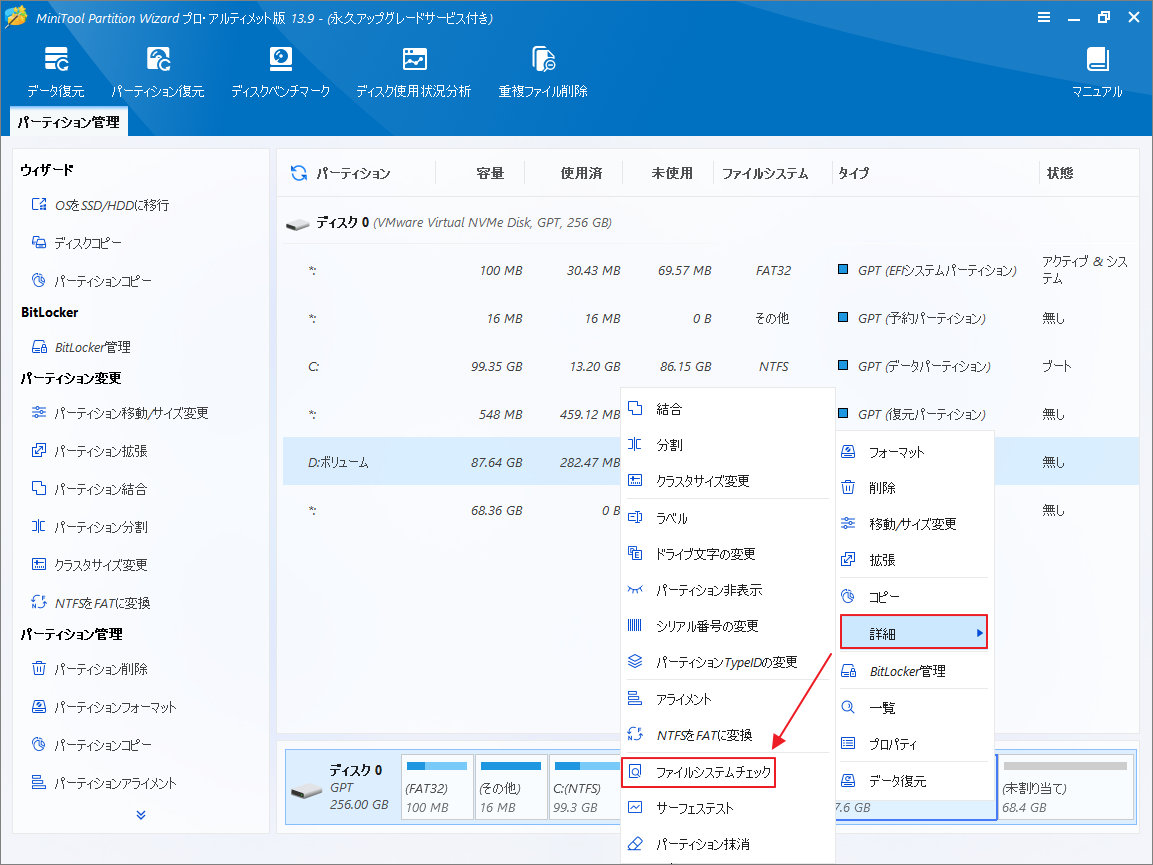Select the ディスク 0 header row

pyautogui.click(x=710, y=222)
